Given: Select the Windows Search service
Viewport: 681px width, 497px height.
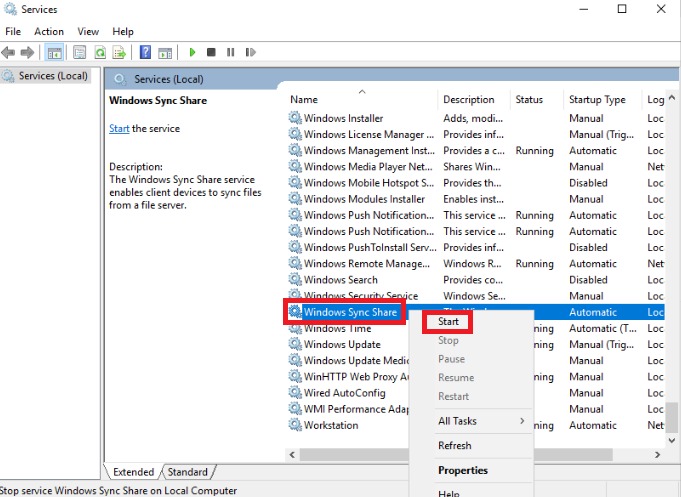Looking at the screenshot, I should coord(340,280).
